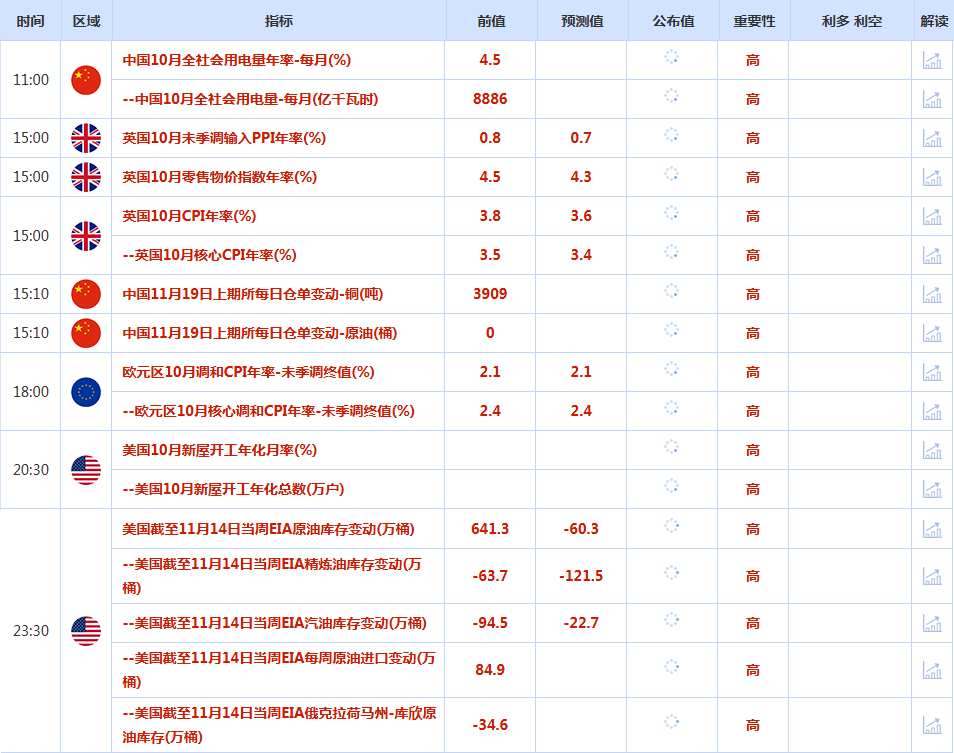Open 英国10月零售物价指数年率(%) indicator
The image size is (954, 753).
point(220,177)
